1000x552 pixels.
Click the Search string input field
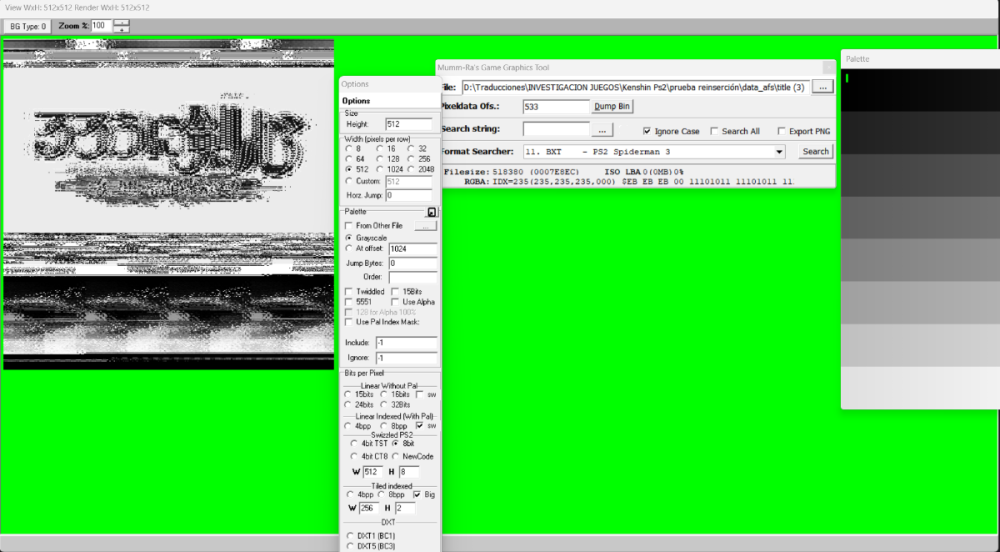(x=555, y=129)
